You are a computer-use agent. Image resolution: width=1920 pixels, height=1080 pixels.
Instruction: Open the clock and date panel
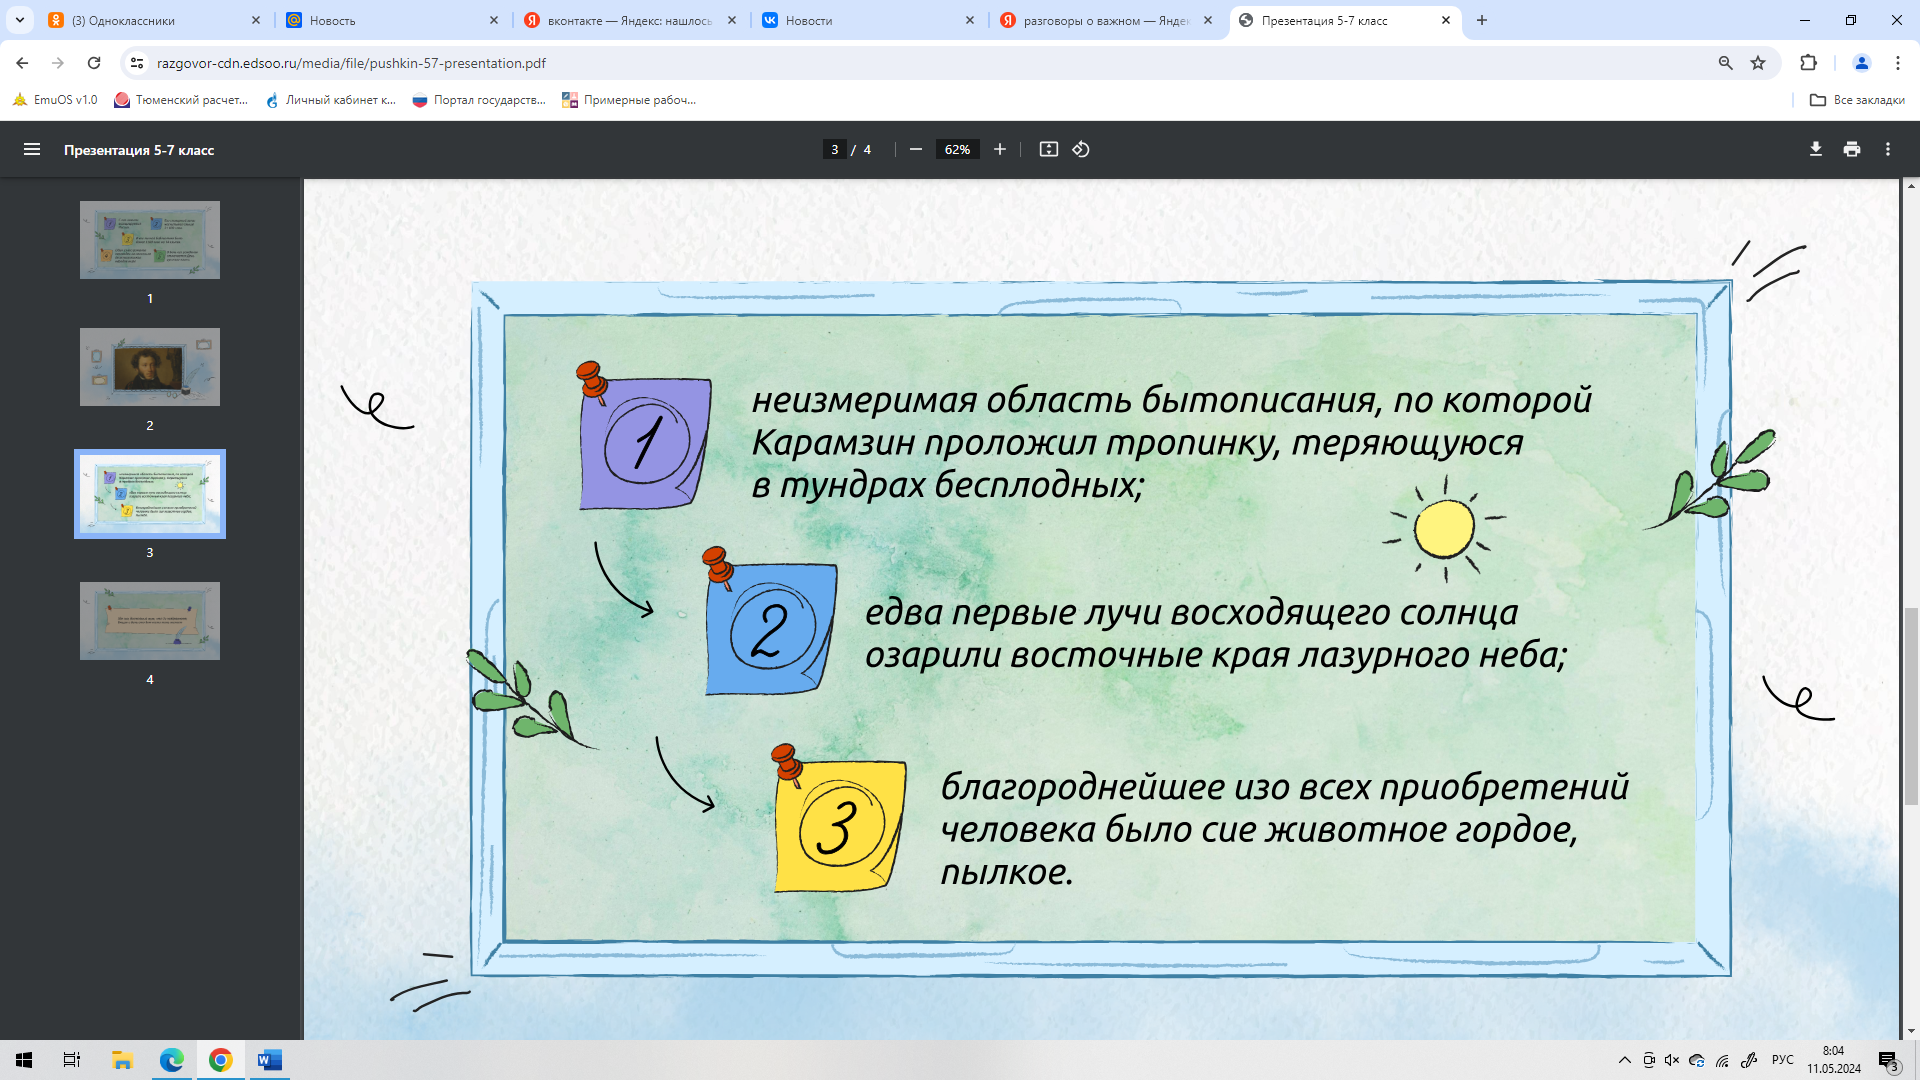(x=1833, y=1060)
